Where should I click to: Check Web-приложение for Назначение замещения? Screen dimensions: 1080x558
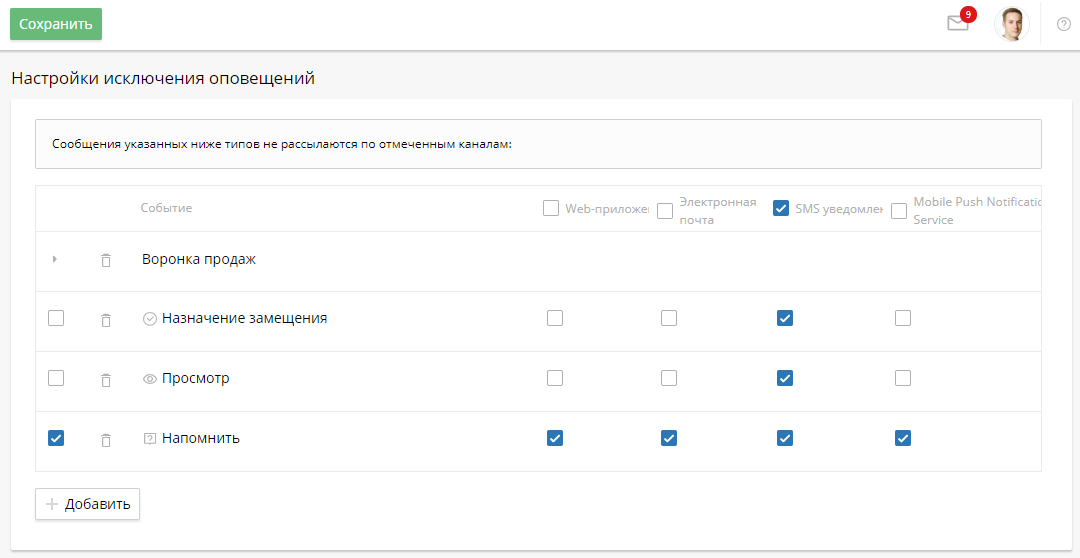click(554, 318)
